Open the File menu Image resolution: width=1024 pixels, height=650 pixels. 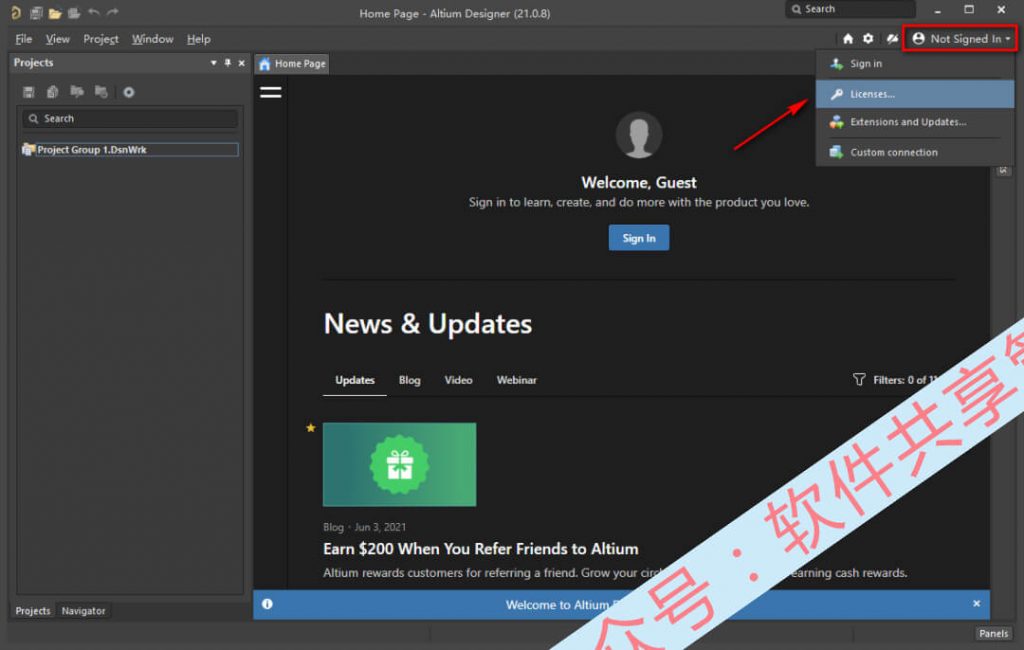[x=24, y=39]
